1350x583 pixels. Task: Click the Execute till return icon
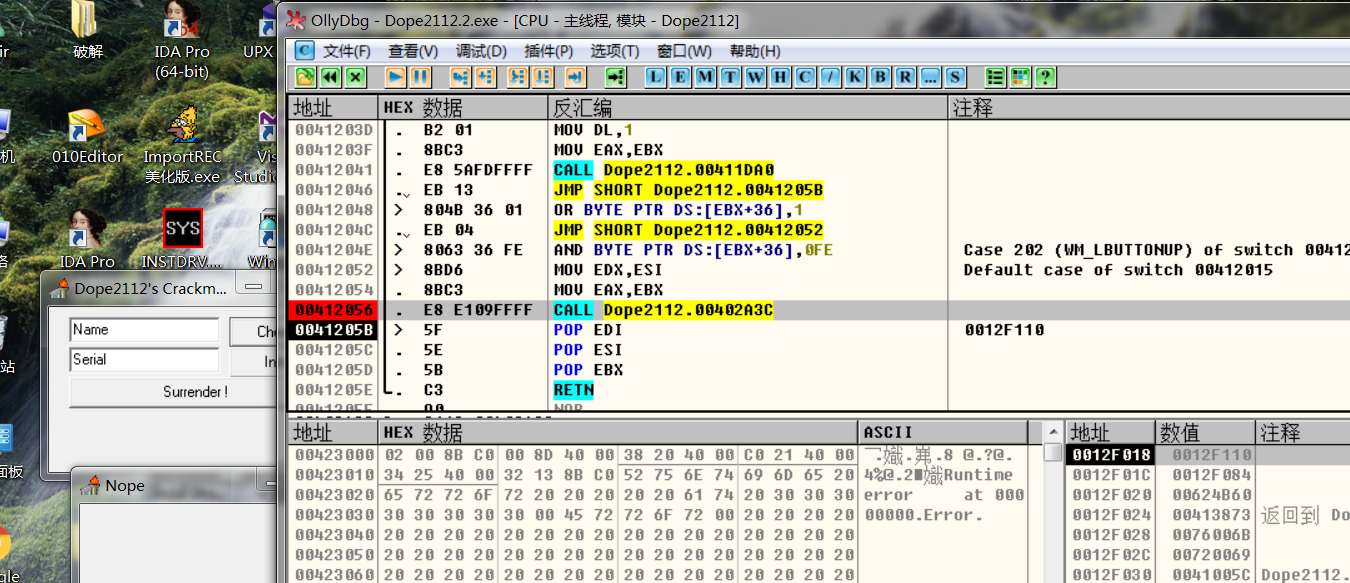576,76
